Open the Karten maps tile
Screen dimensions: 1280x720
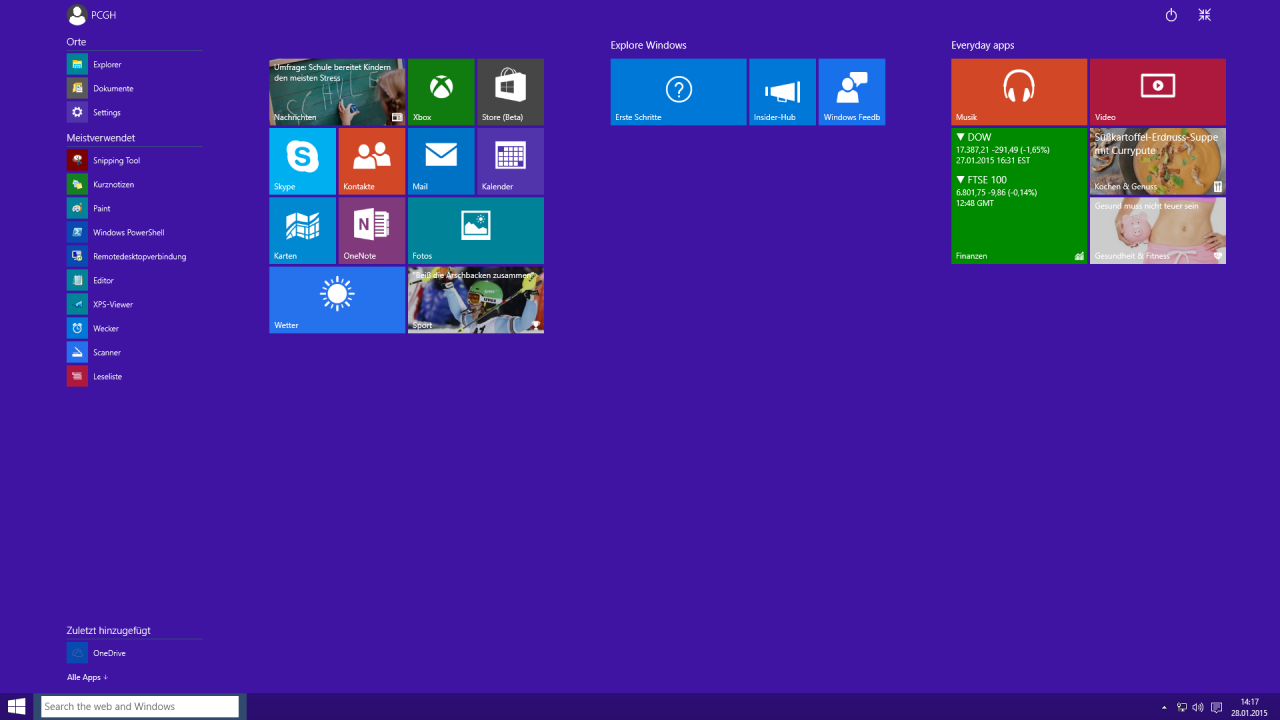click(x=302, y=230)
